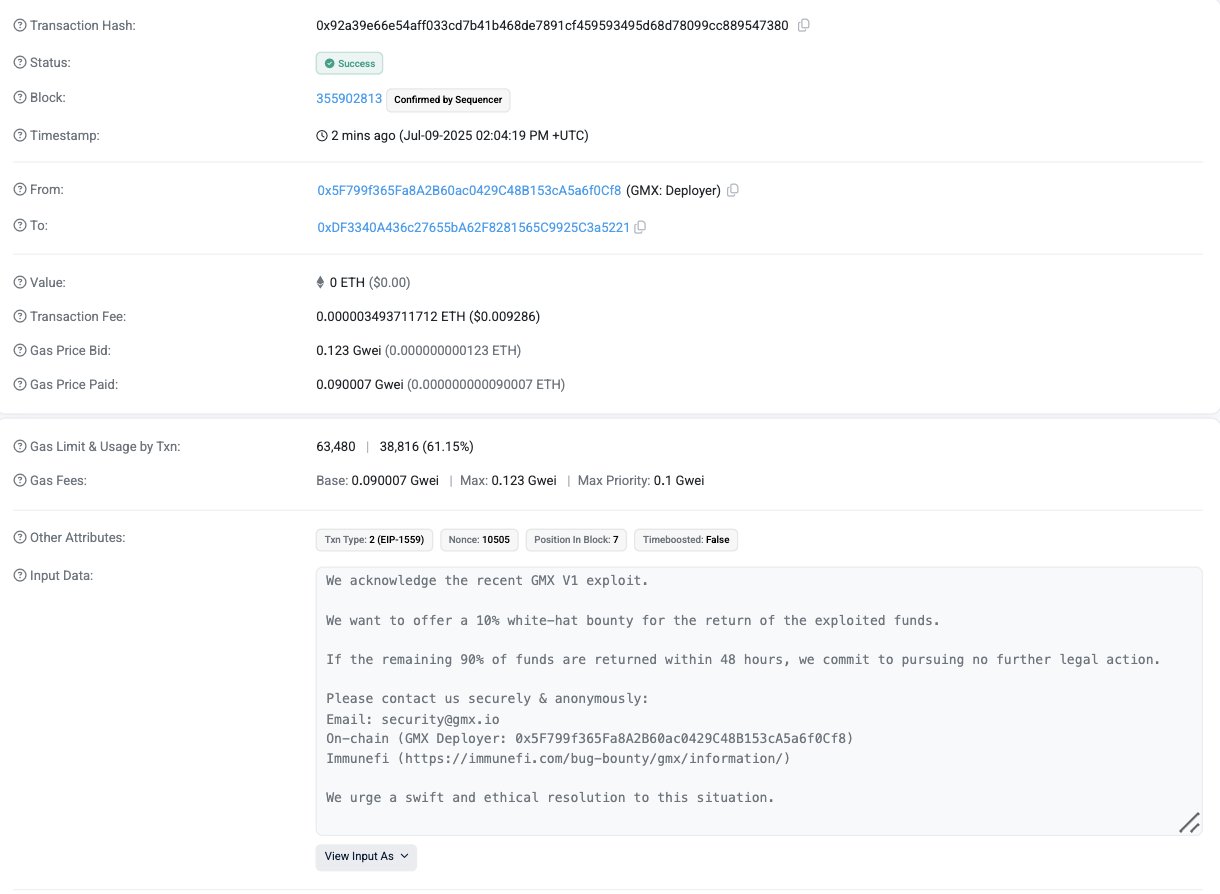This screenshot has width=1220, height=894.
Task: Open the View Input As dropdown
Action: pos(366,857)
